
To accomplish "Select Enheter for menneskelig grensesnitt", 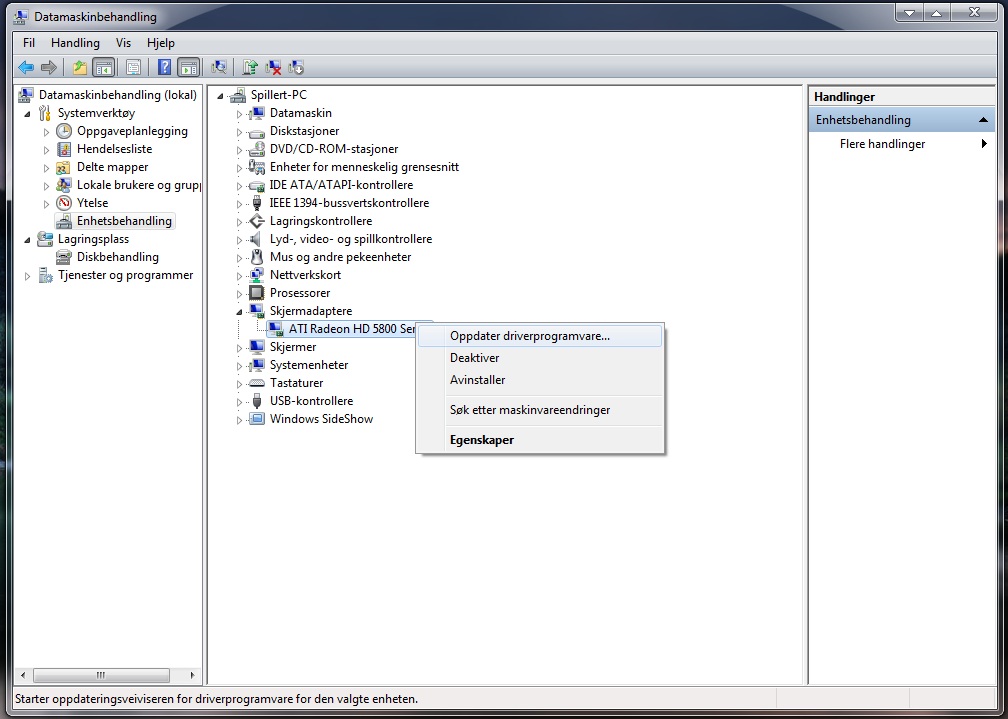I will pos(364,167).
